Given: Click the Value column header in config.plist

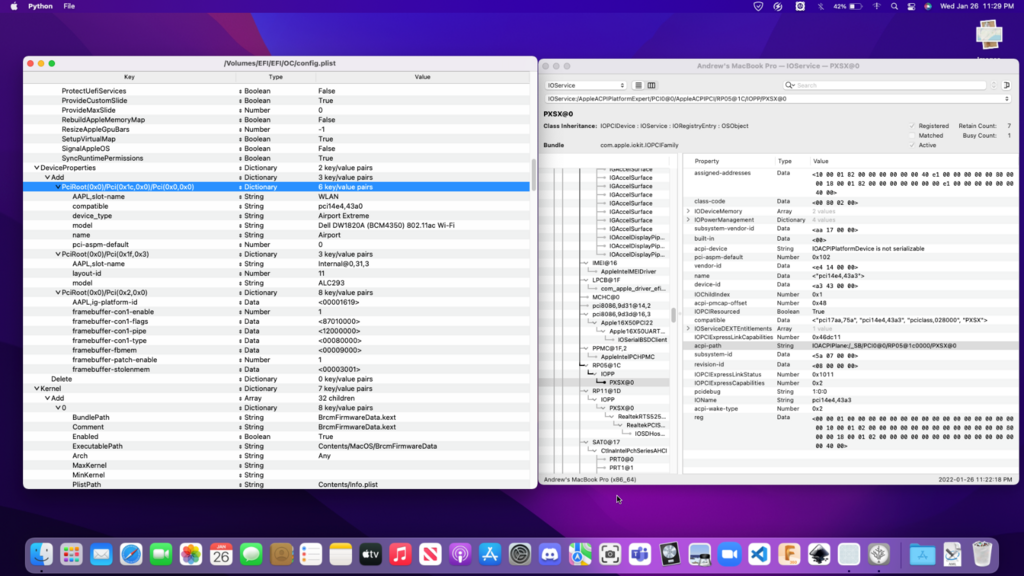Looking at the screenshot, I should click(x=422, y=77).
